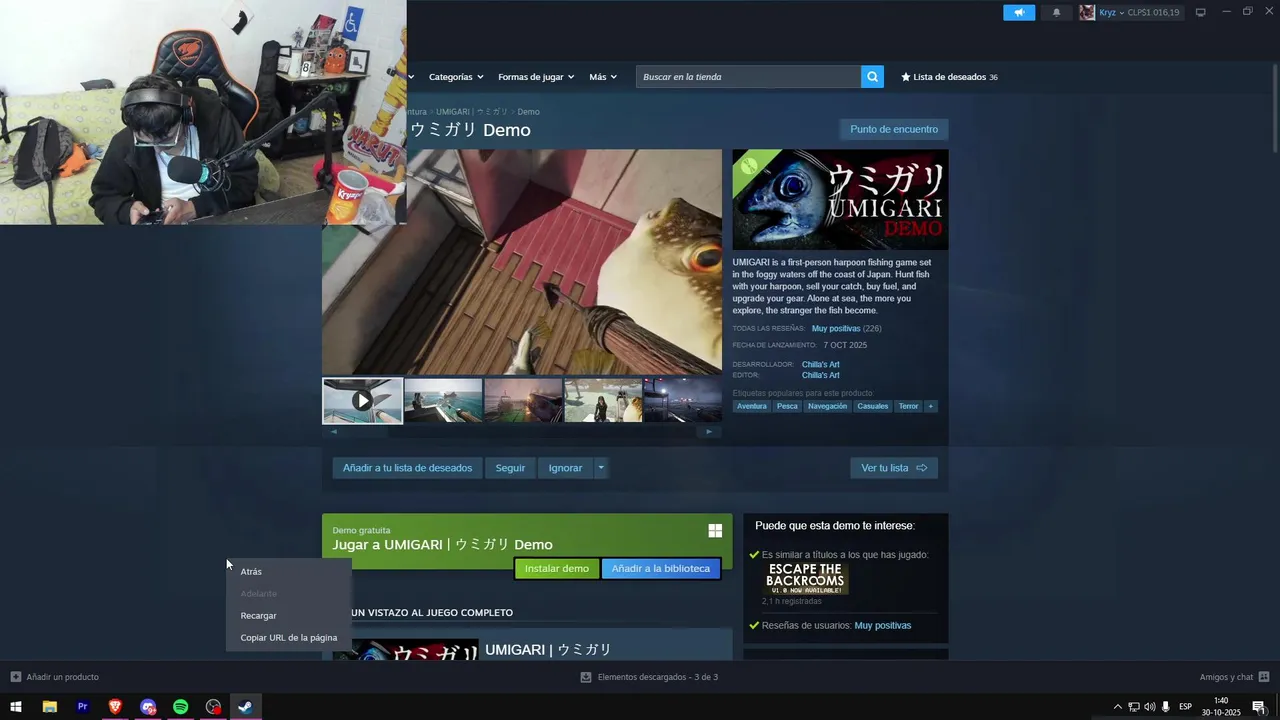Image resolution: width=1280 pixels, height=720 pixels.
Task: Click the Kryz profile avatar
Action: (1087, 12)
